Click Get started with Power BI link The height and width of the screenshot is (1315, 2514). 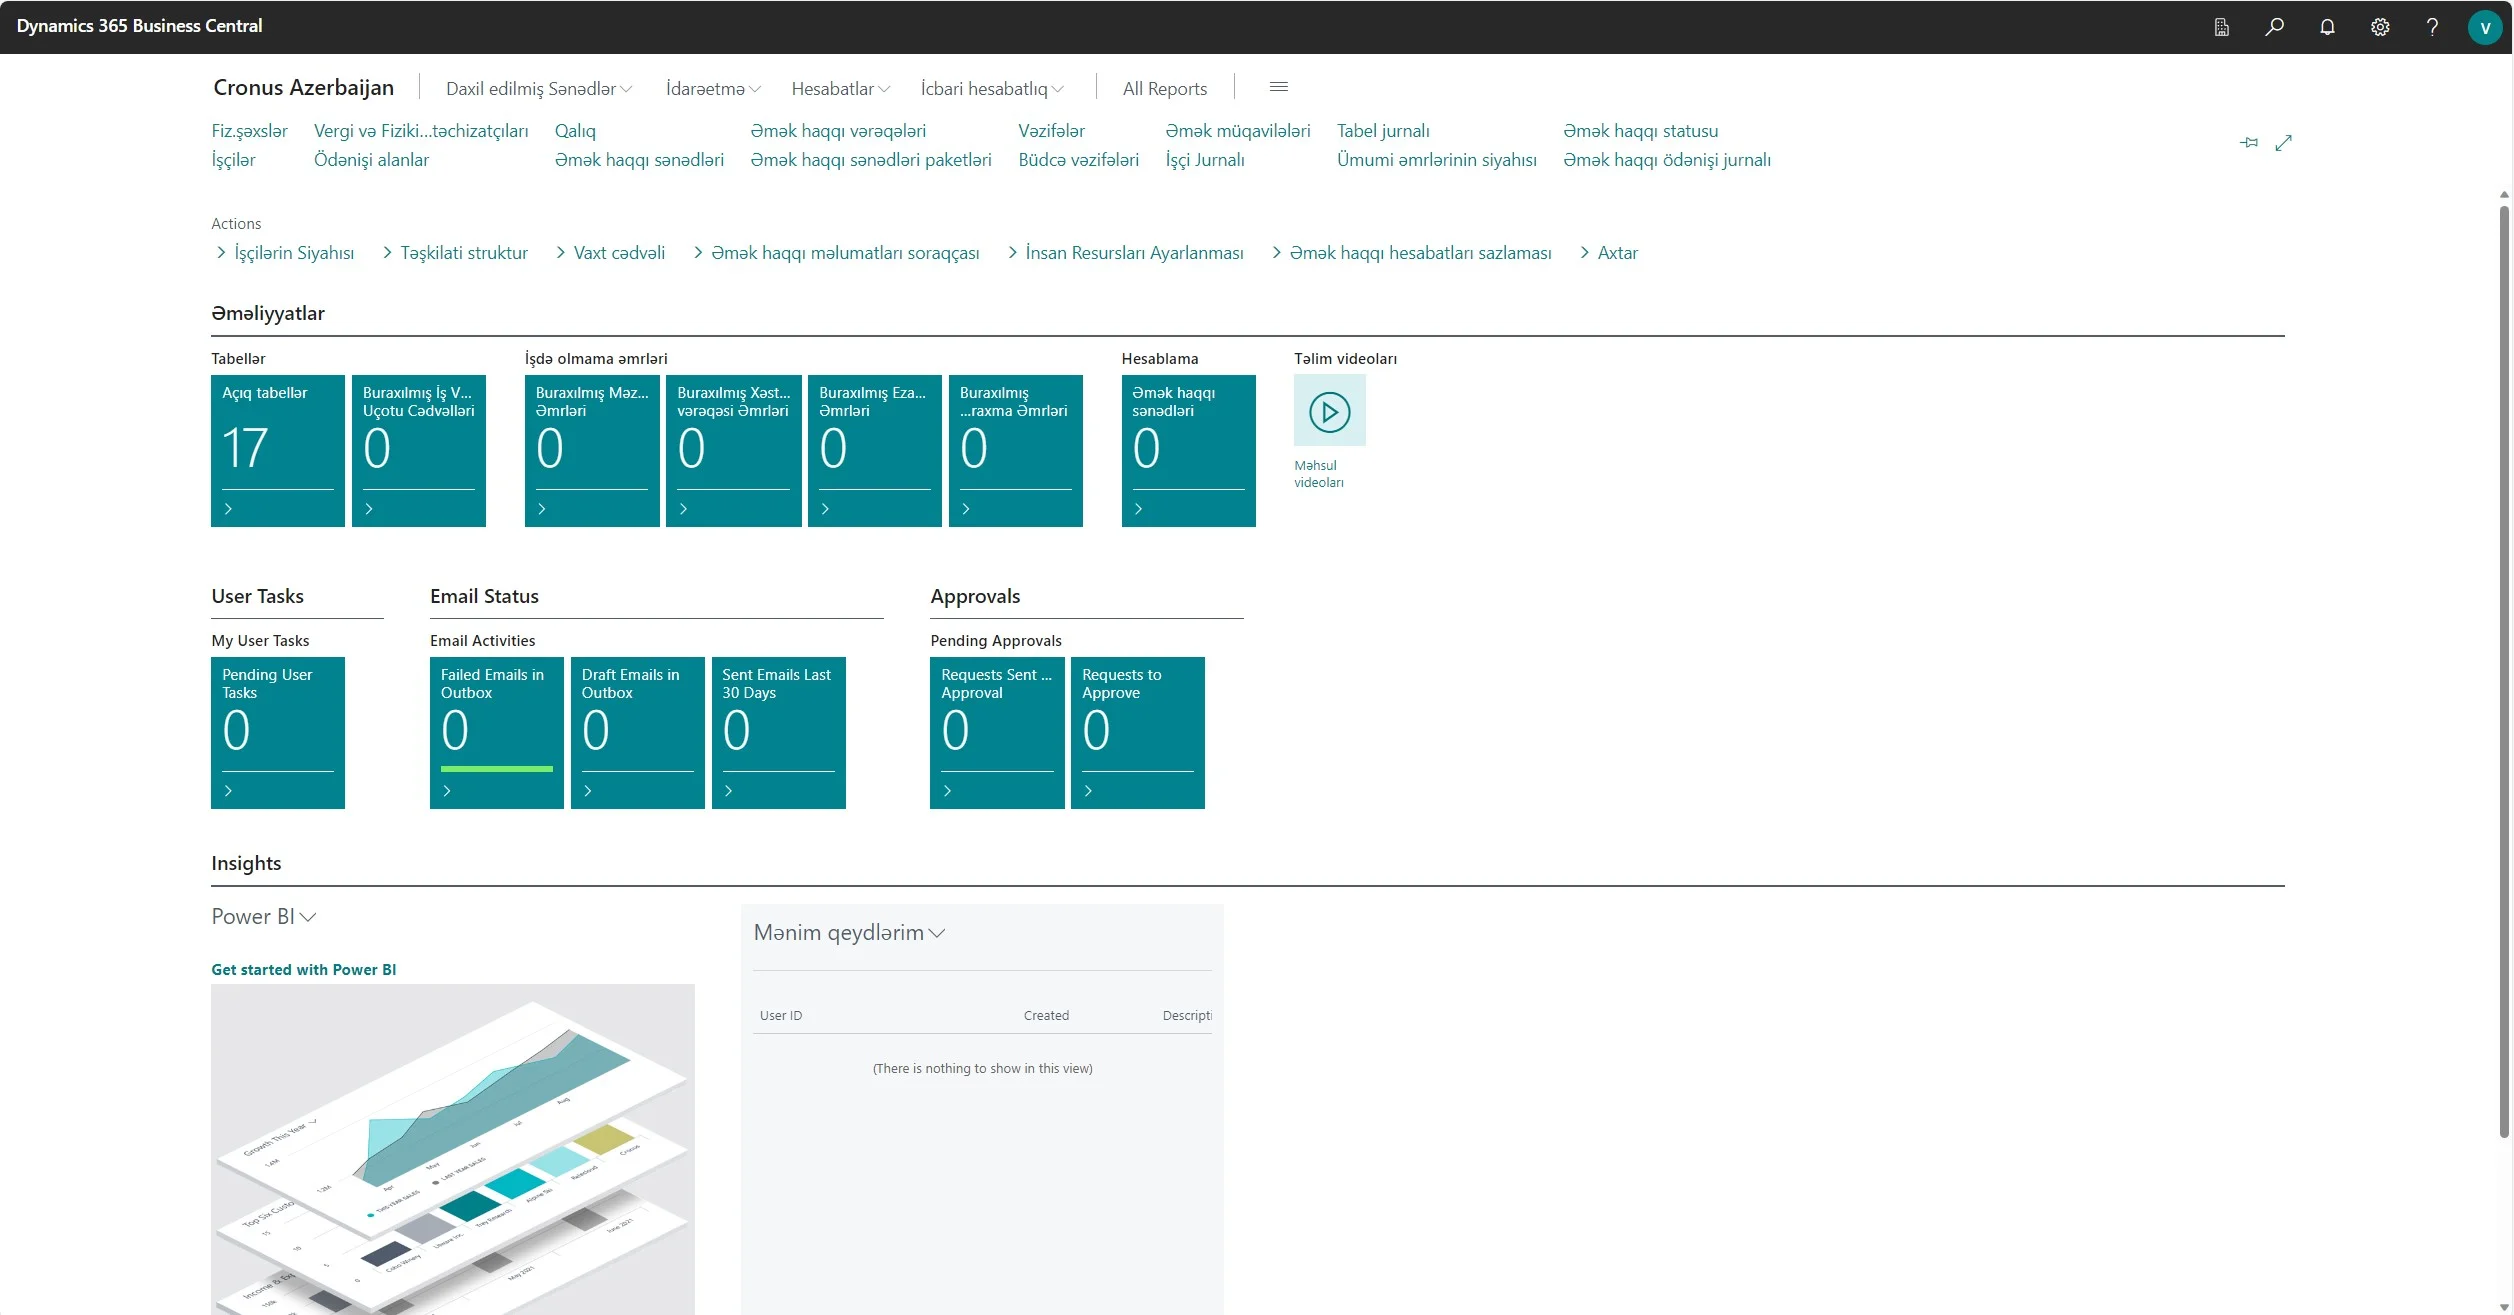(x=303, y=970)
